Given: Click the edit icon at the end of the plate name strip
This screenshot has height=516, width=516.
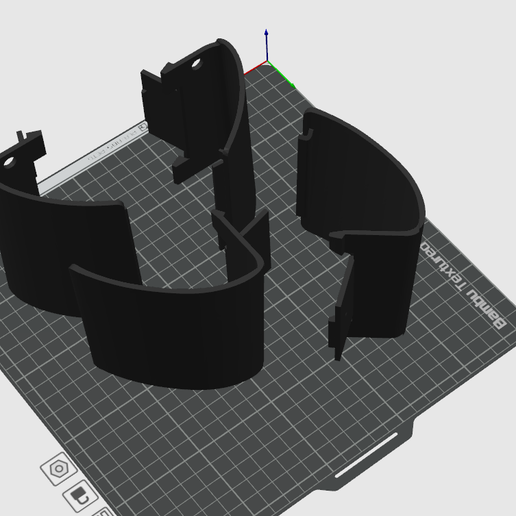Looking at the screenshot, I should click(x=143, y=127).
